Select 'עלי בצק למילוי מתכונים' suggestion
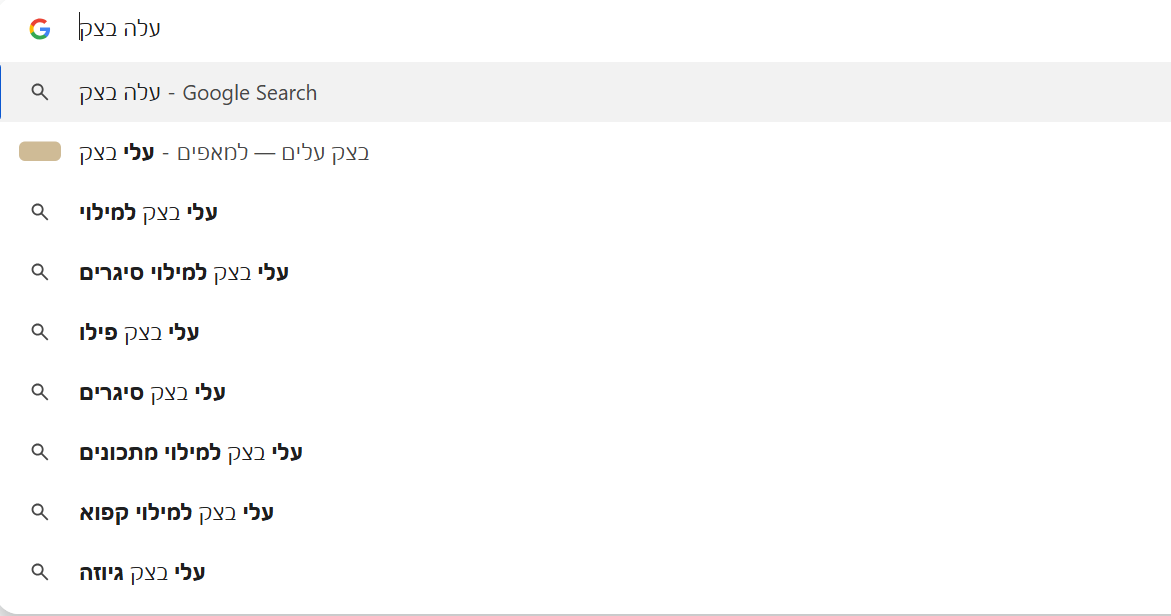The height and width of the screenshot is (616, 1171). click(x=191, y=453)
